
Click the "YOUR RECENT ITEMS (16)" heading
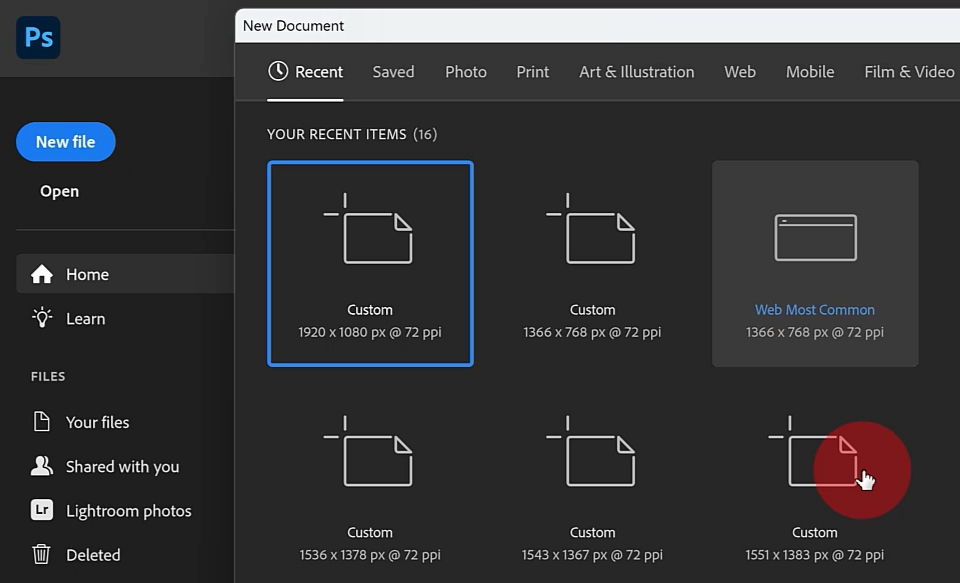click(352, 134)
